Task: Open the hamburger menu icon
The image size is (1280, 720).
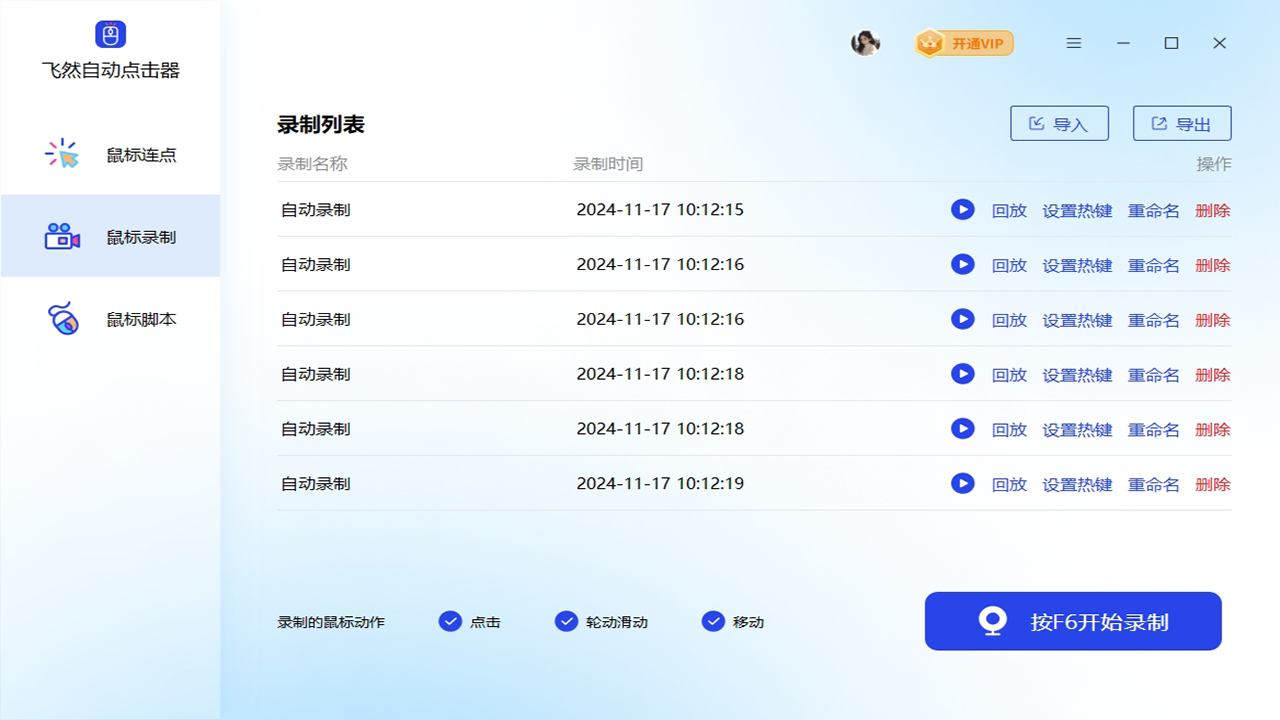Action: pos(1074,43)
